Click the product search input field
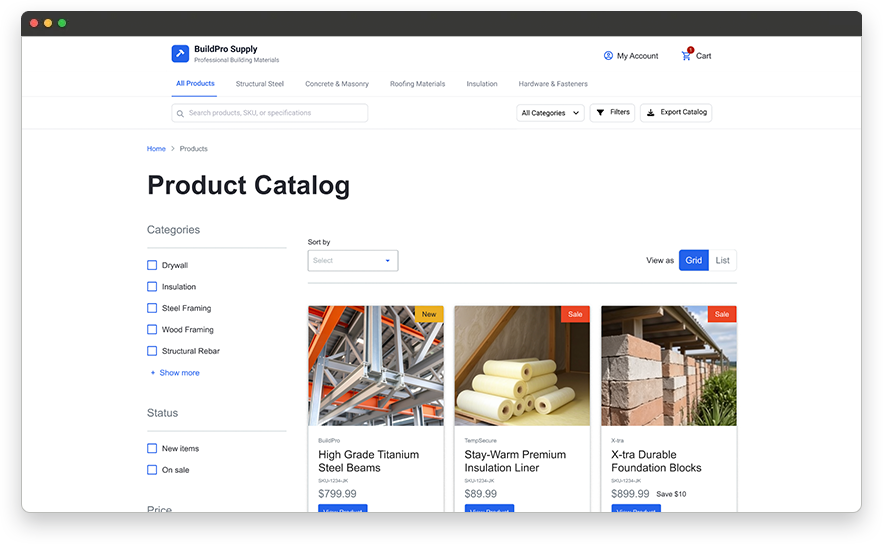This screenshot has height=544, width=883. [x=270, y=113]
